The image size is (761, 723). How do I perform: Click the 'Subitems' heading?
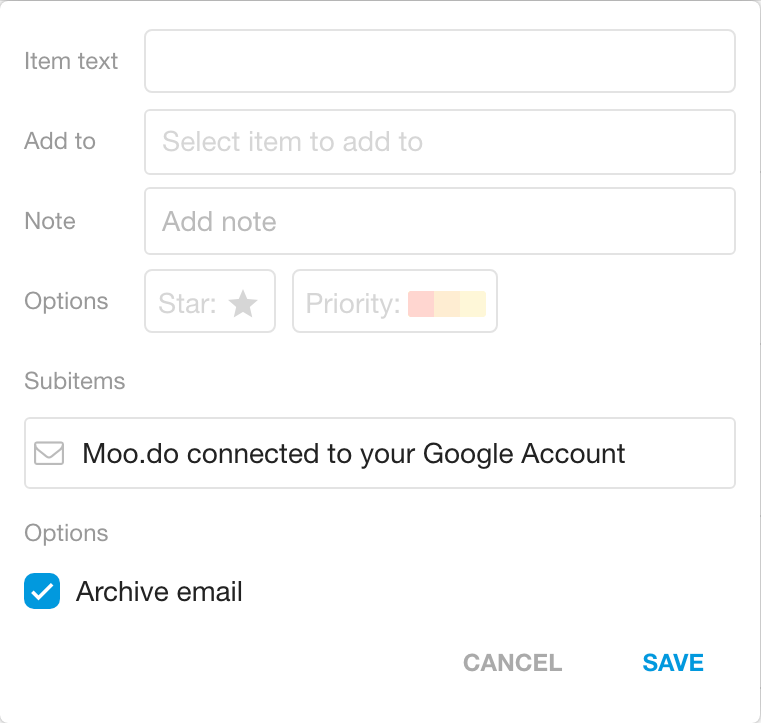(75, 381)
